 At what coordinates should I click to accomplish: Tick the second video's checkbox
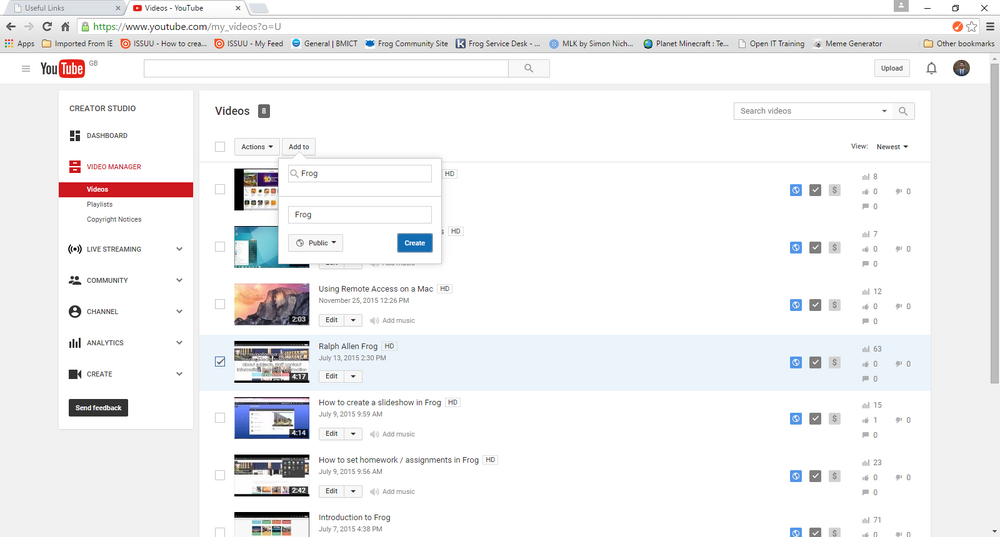220,247
